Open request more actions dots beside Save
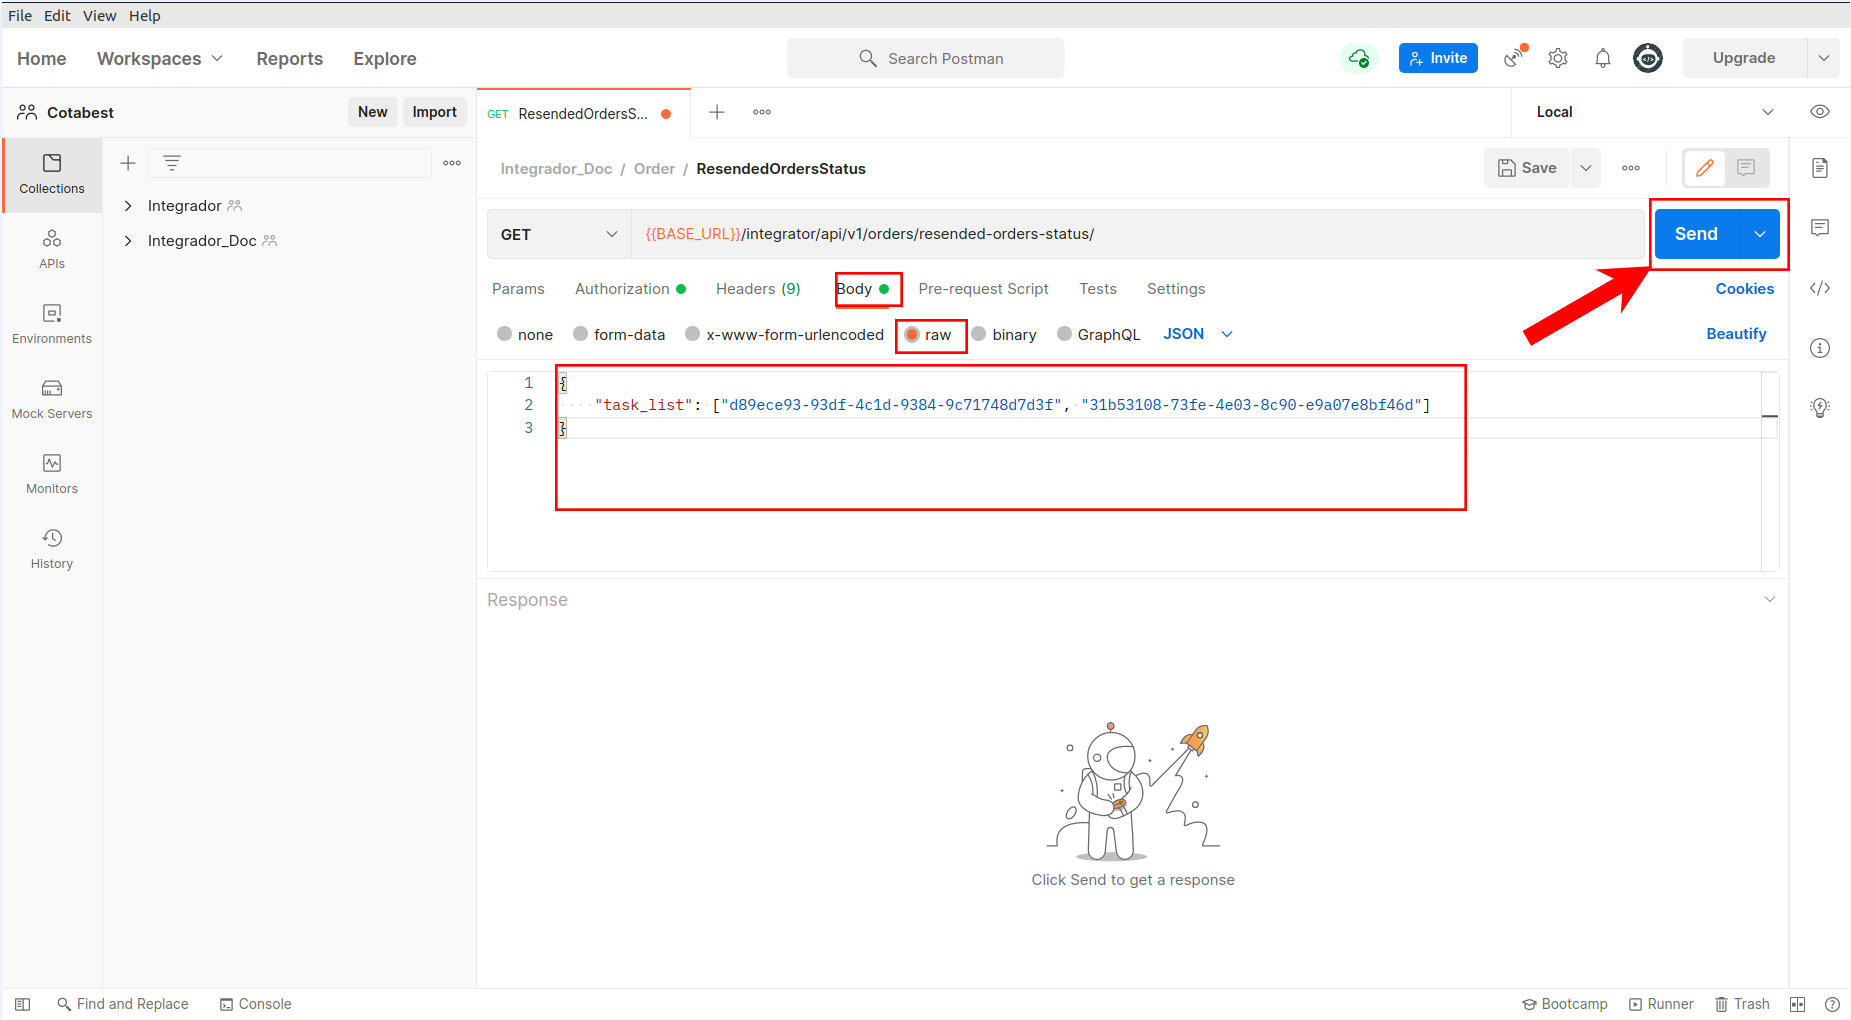The width and height of the screenshot is (1851, 1020). pyautogui.click(x=1631, y=168)
